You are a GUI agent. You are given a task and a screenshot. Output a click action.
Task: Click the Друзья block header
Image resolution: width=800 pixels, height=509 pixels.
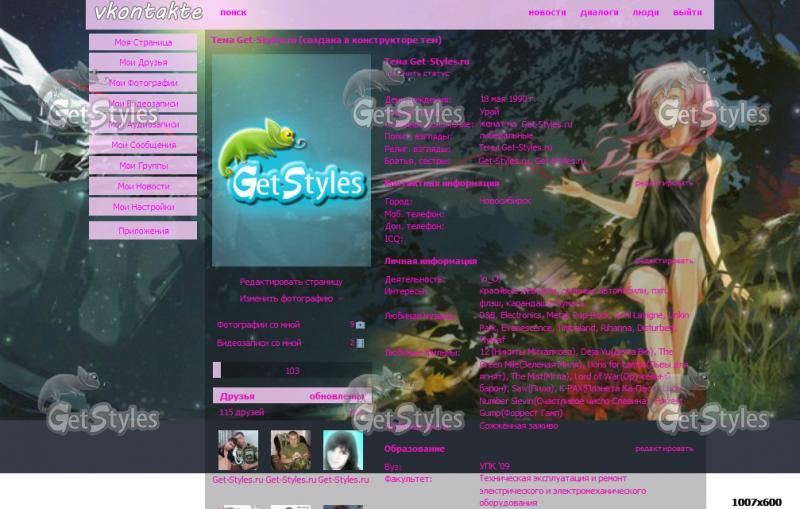tap(292, 396)
